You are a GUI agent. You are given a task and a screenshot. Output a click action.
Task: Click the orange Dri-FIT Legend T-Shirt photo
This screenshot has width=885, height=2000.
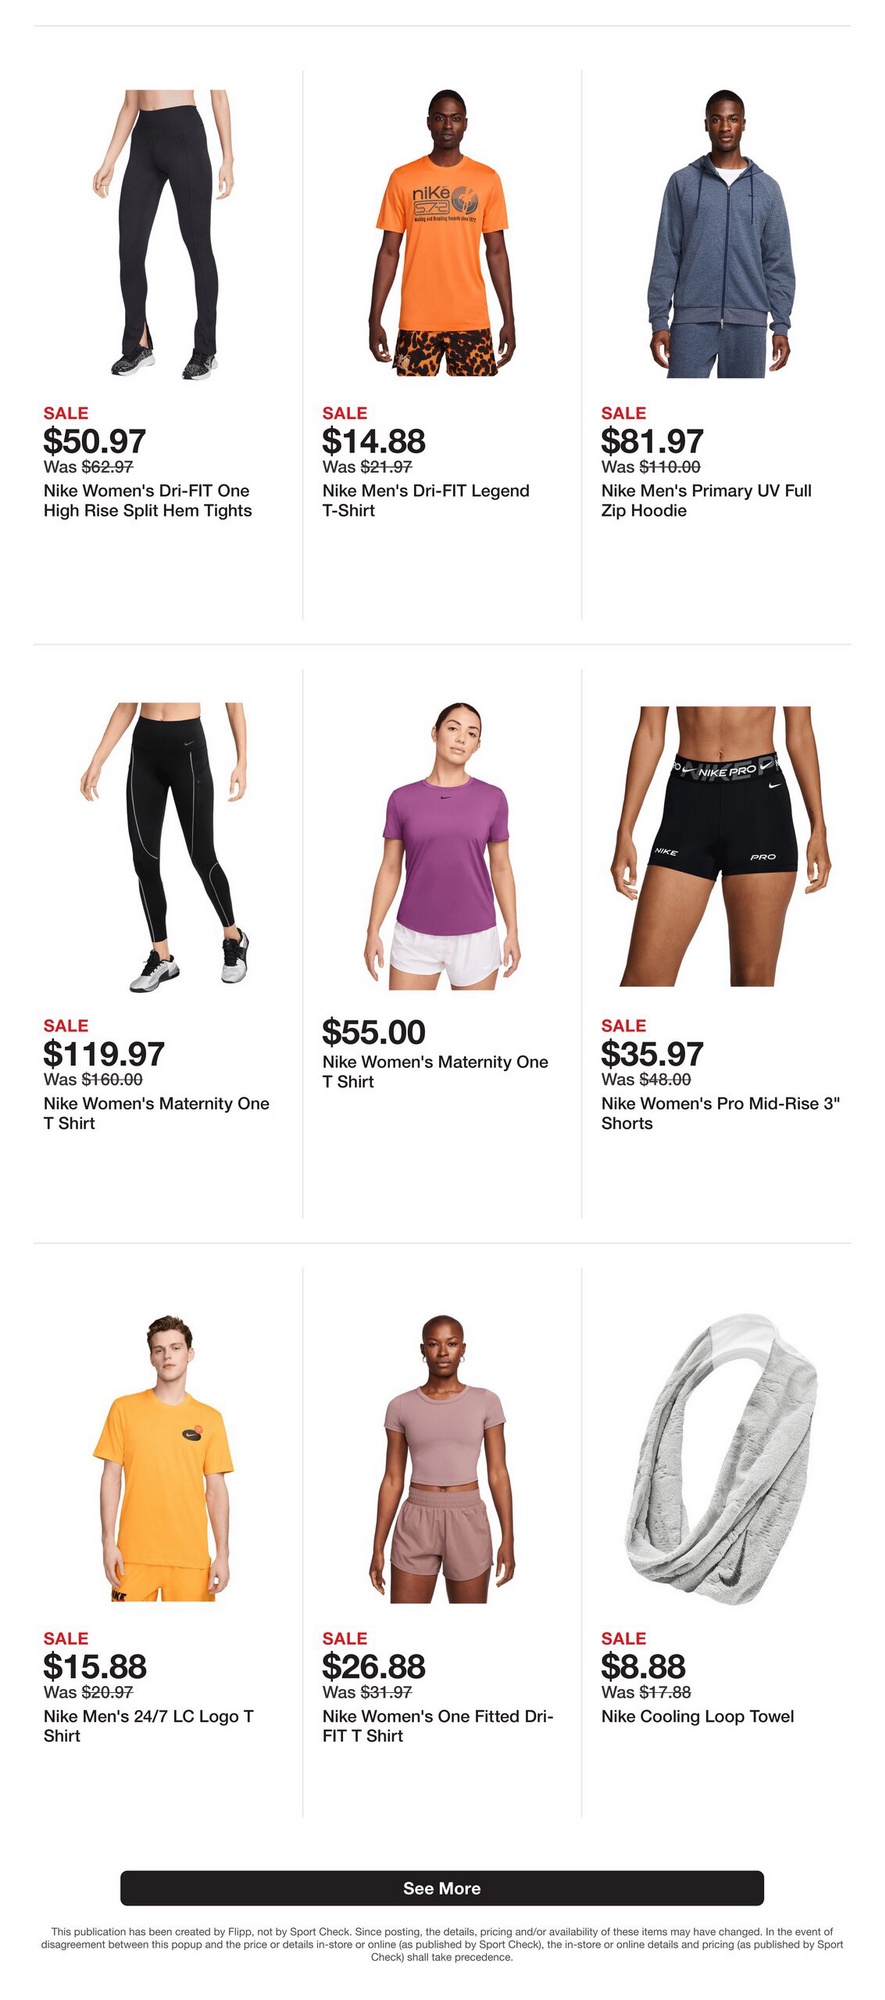coord(443,233)
